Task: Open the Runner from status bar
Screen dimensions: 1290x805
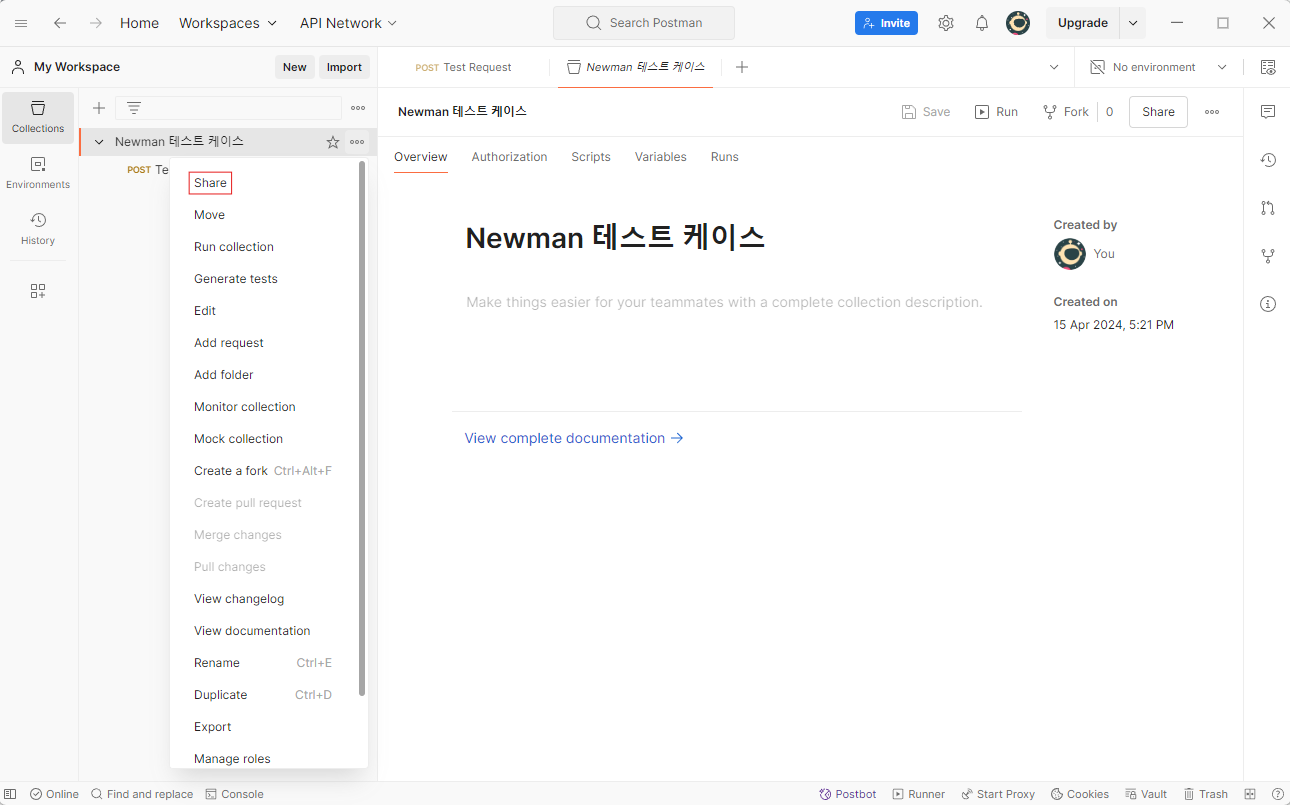Action: coord(919,794)
